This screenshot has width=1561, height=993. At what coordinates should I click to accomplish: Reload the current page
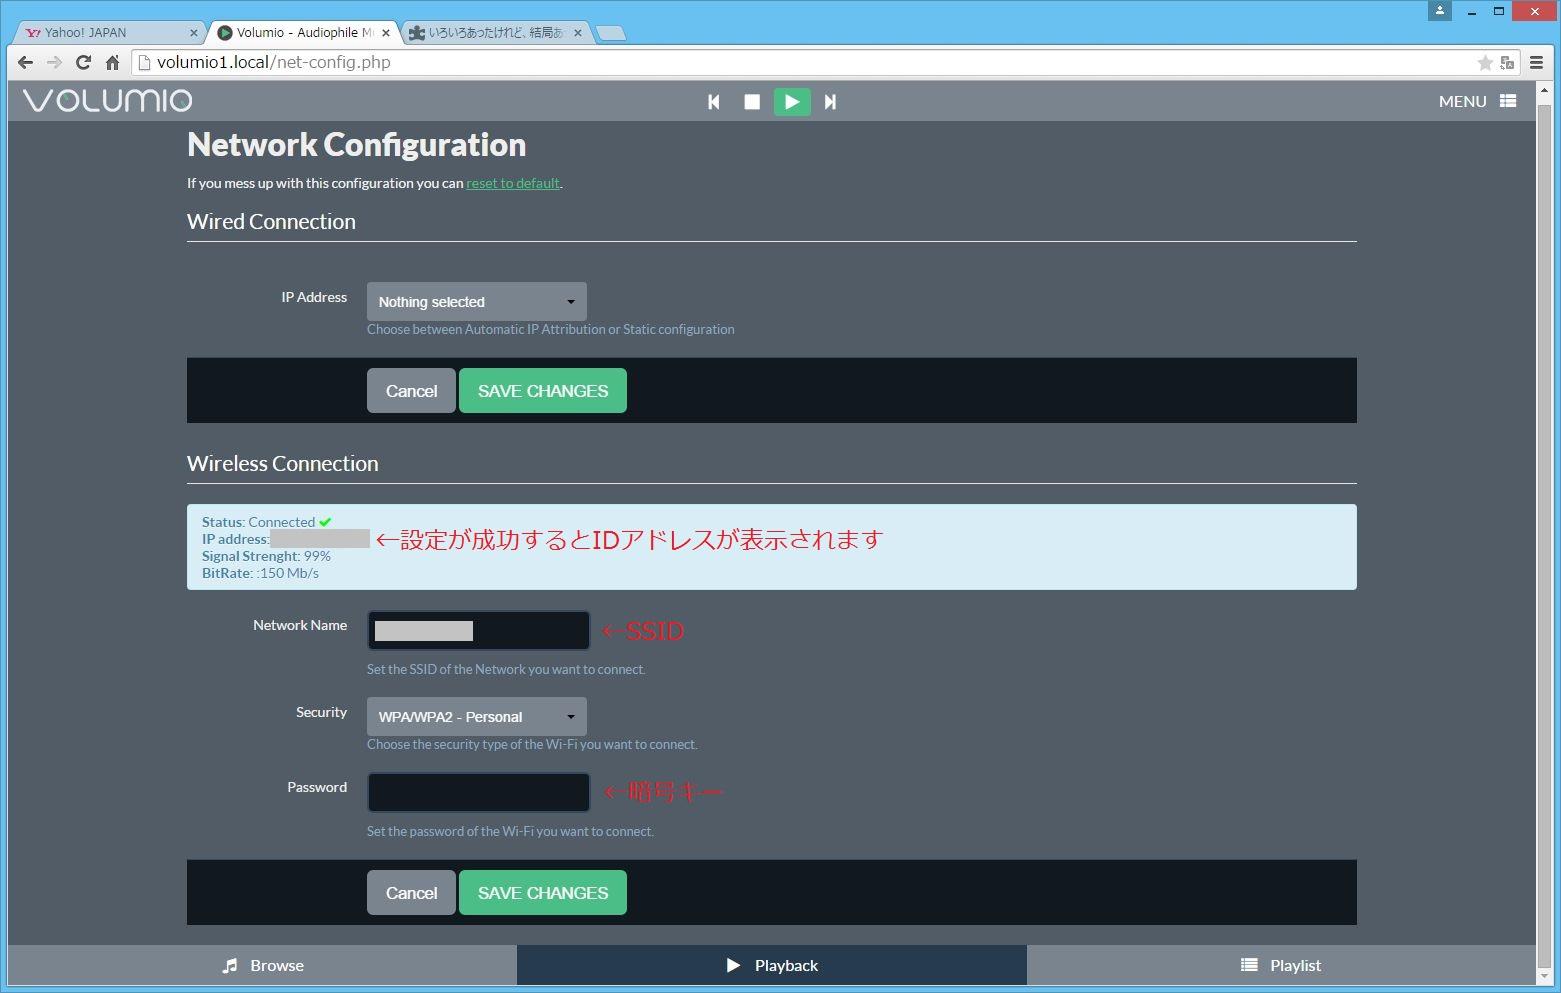click(83, 62)
